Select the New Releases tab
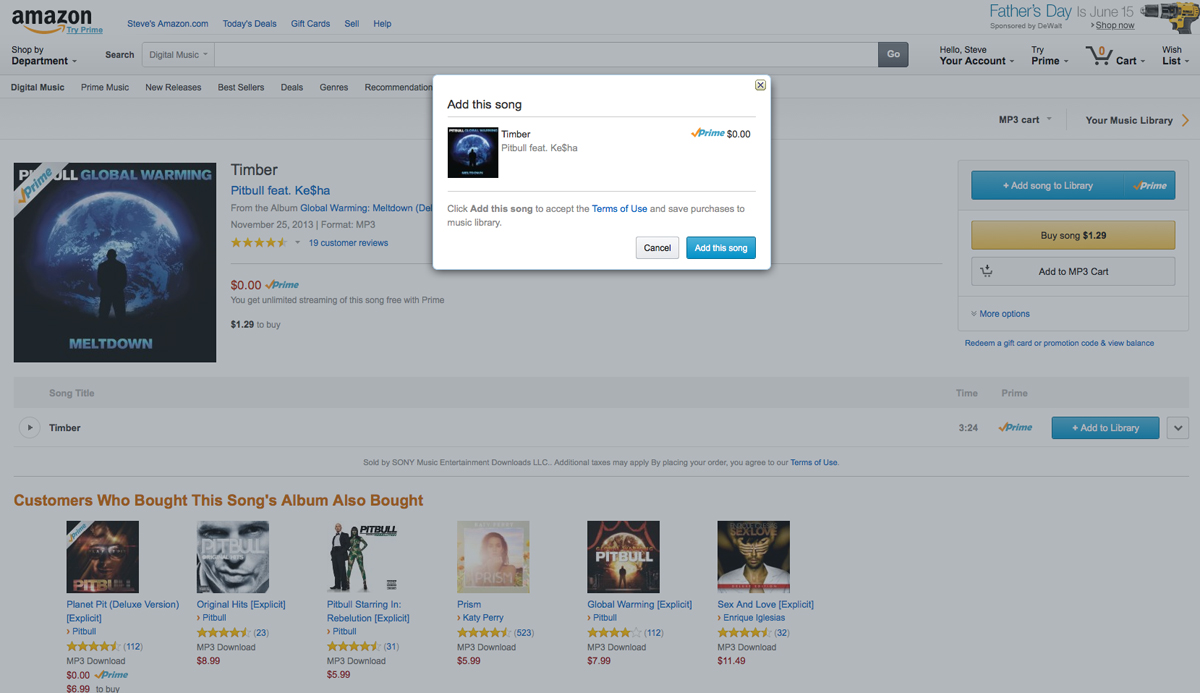This screenshot has height=693, width=1200. [173, 88]
